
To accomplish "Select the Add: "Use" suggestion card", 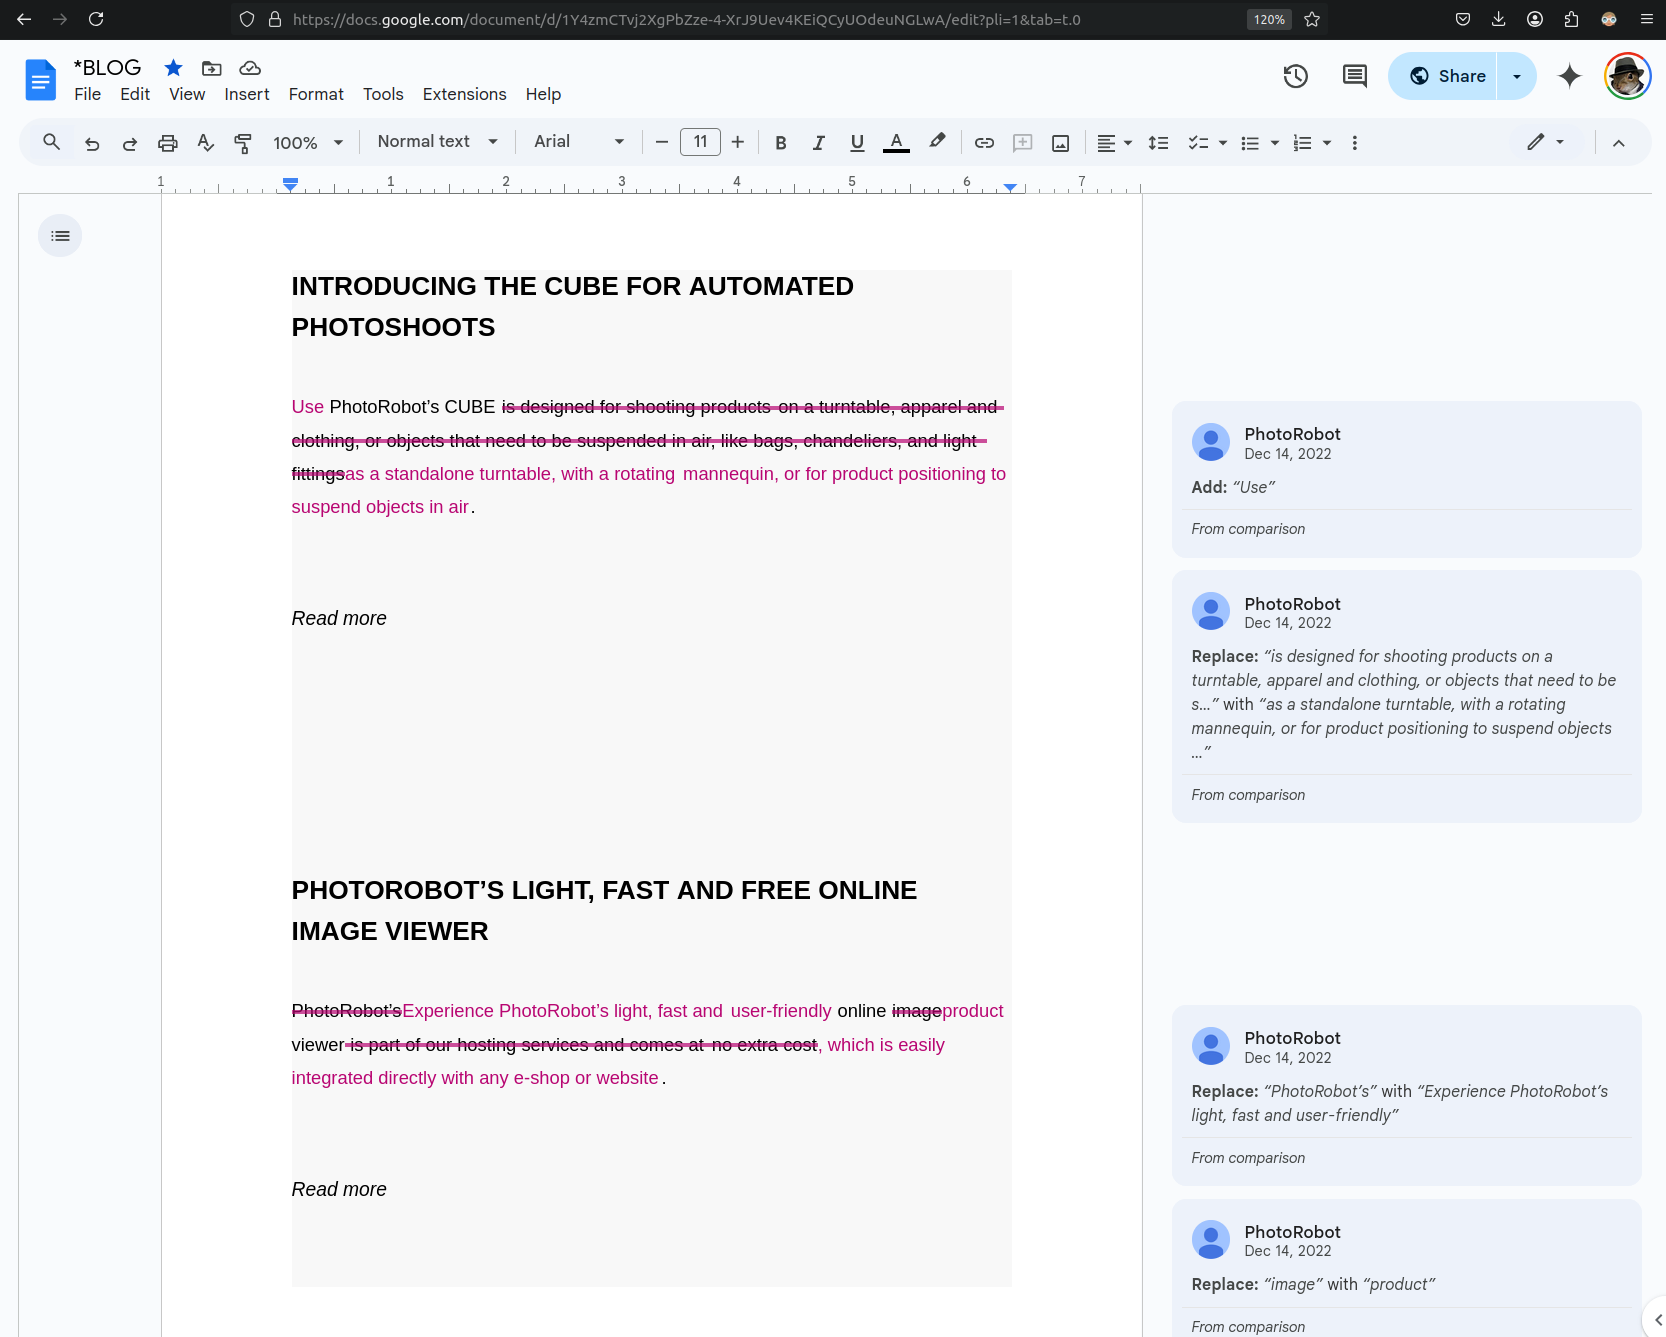I will 1406,479.
